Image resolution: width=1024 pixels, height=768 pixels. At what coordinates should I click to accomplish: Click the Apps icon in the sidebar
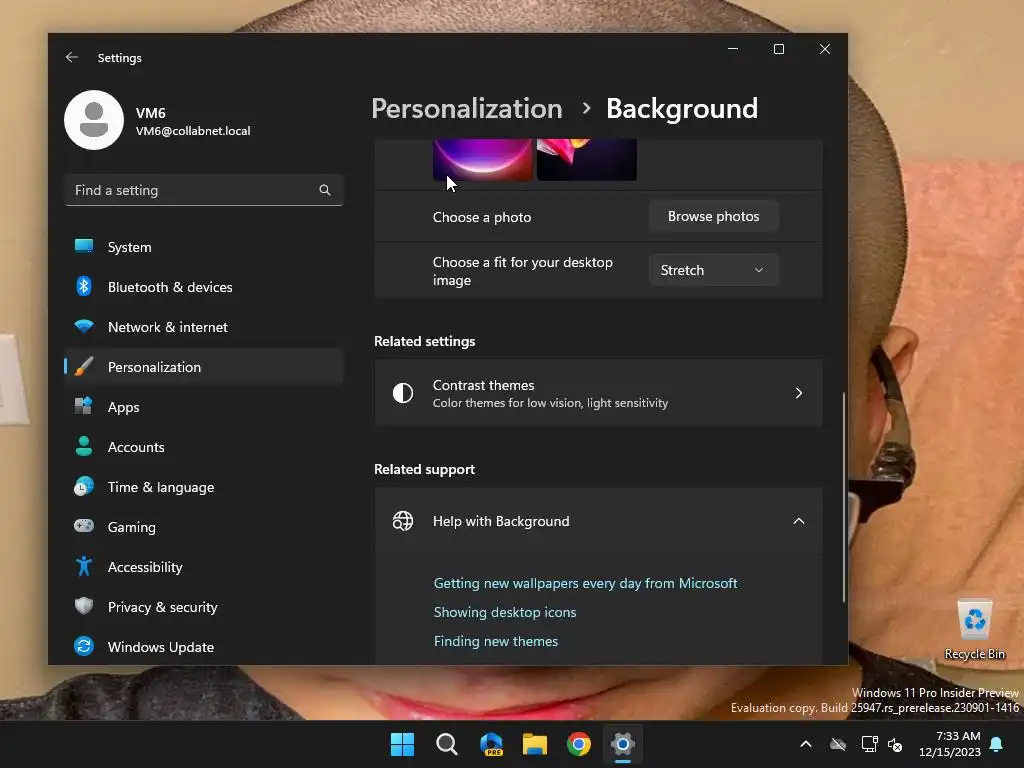[84, 406]
